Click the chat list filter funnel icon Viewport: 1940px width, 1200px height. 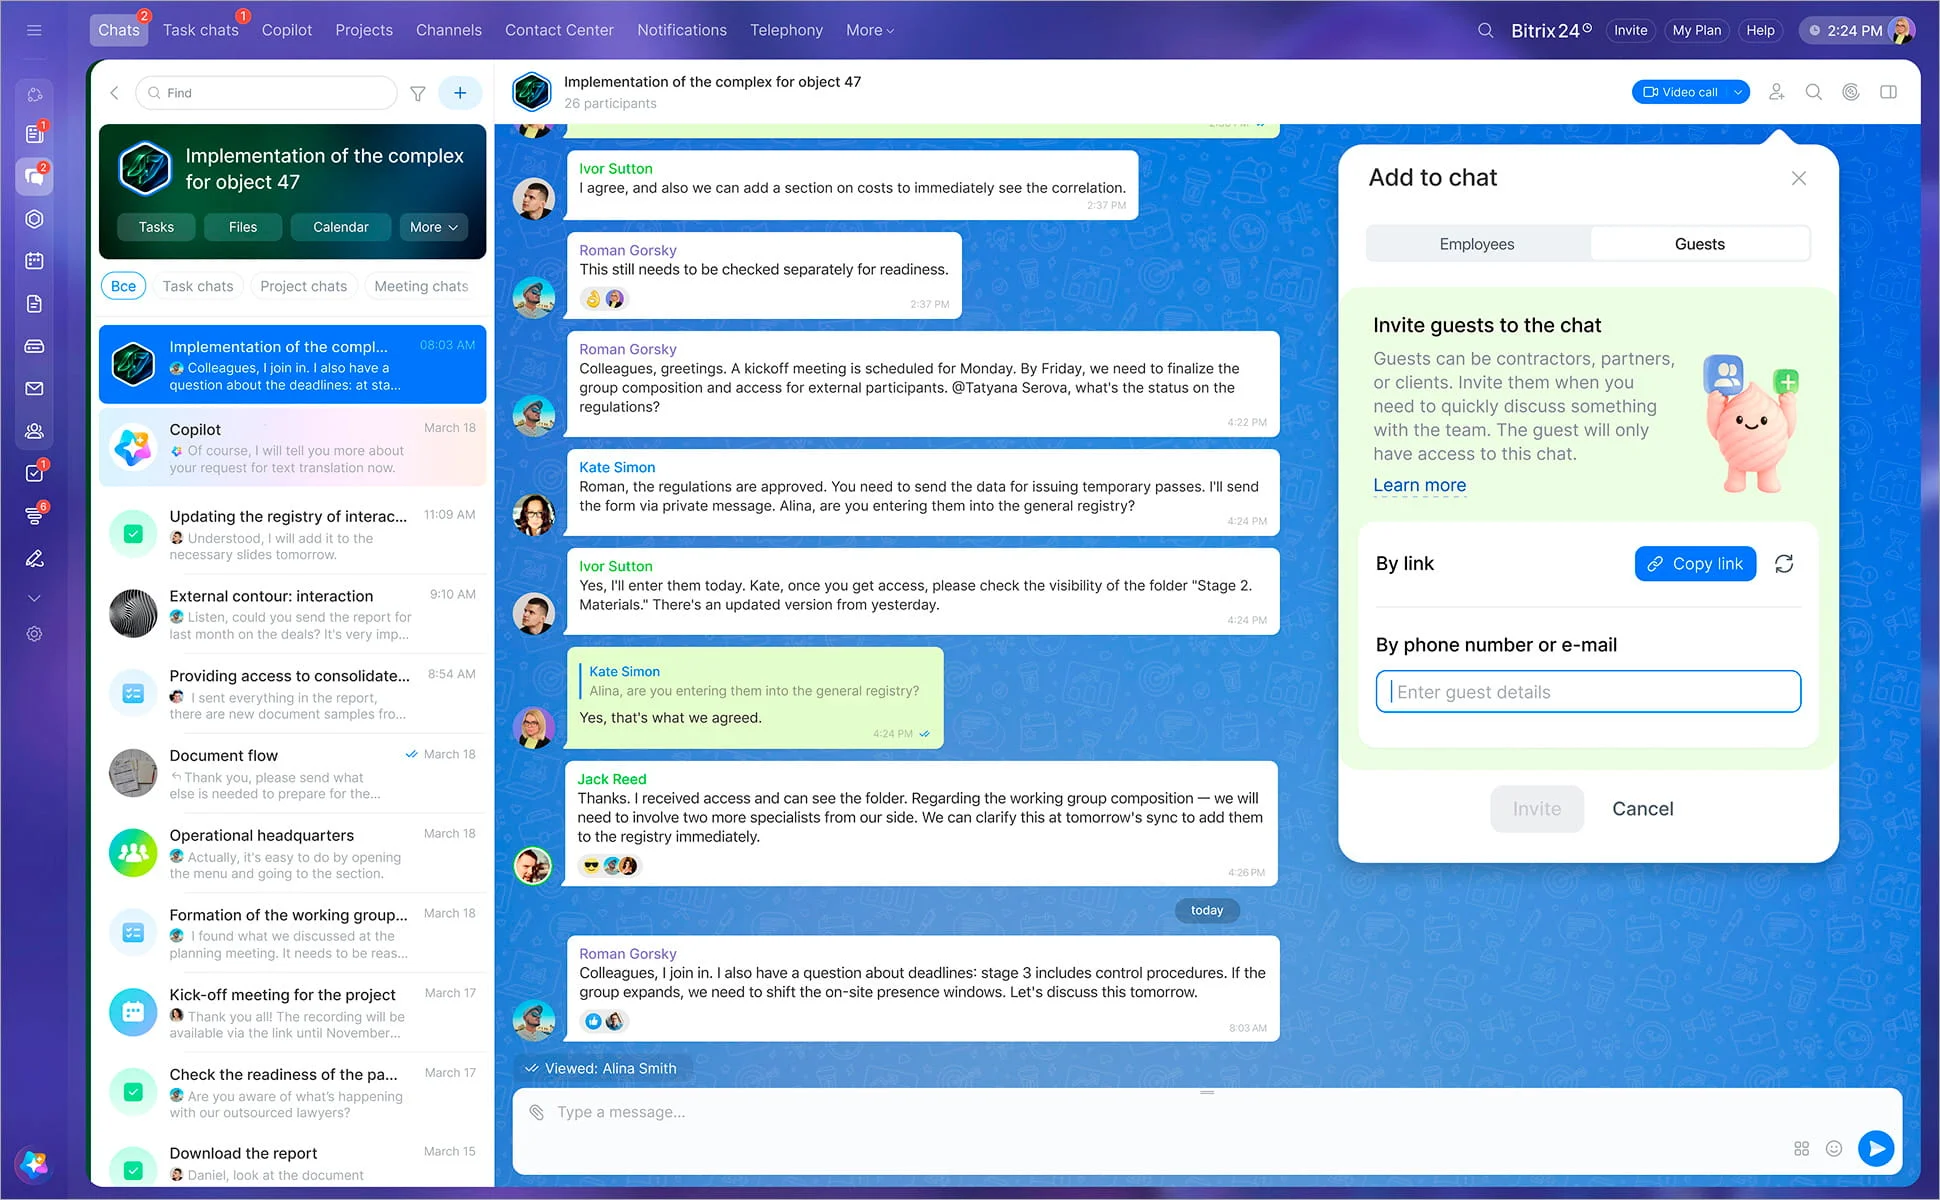point(418,93)
